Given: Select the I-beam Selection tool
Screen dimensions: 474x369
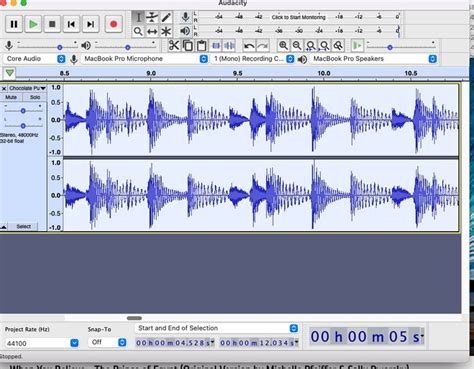Looking at the screenshot, I should click(x=138, y=17).
